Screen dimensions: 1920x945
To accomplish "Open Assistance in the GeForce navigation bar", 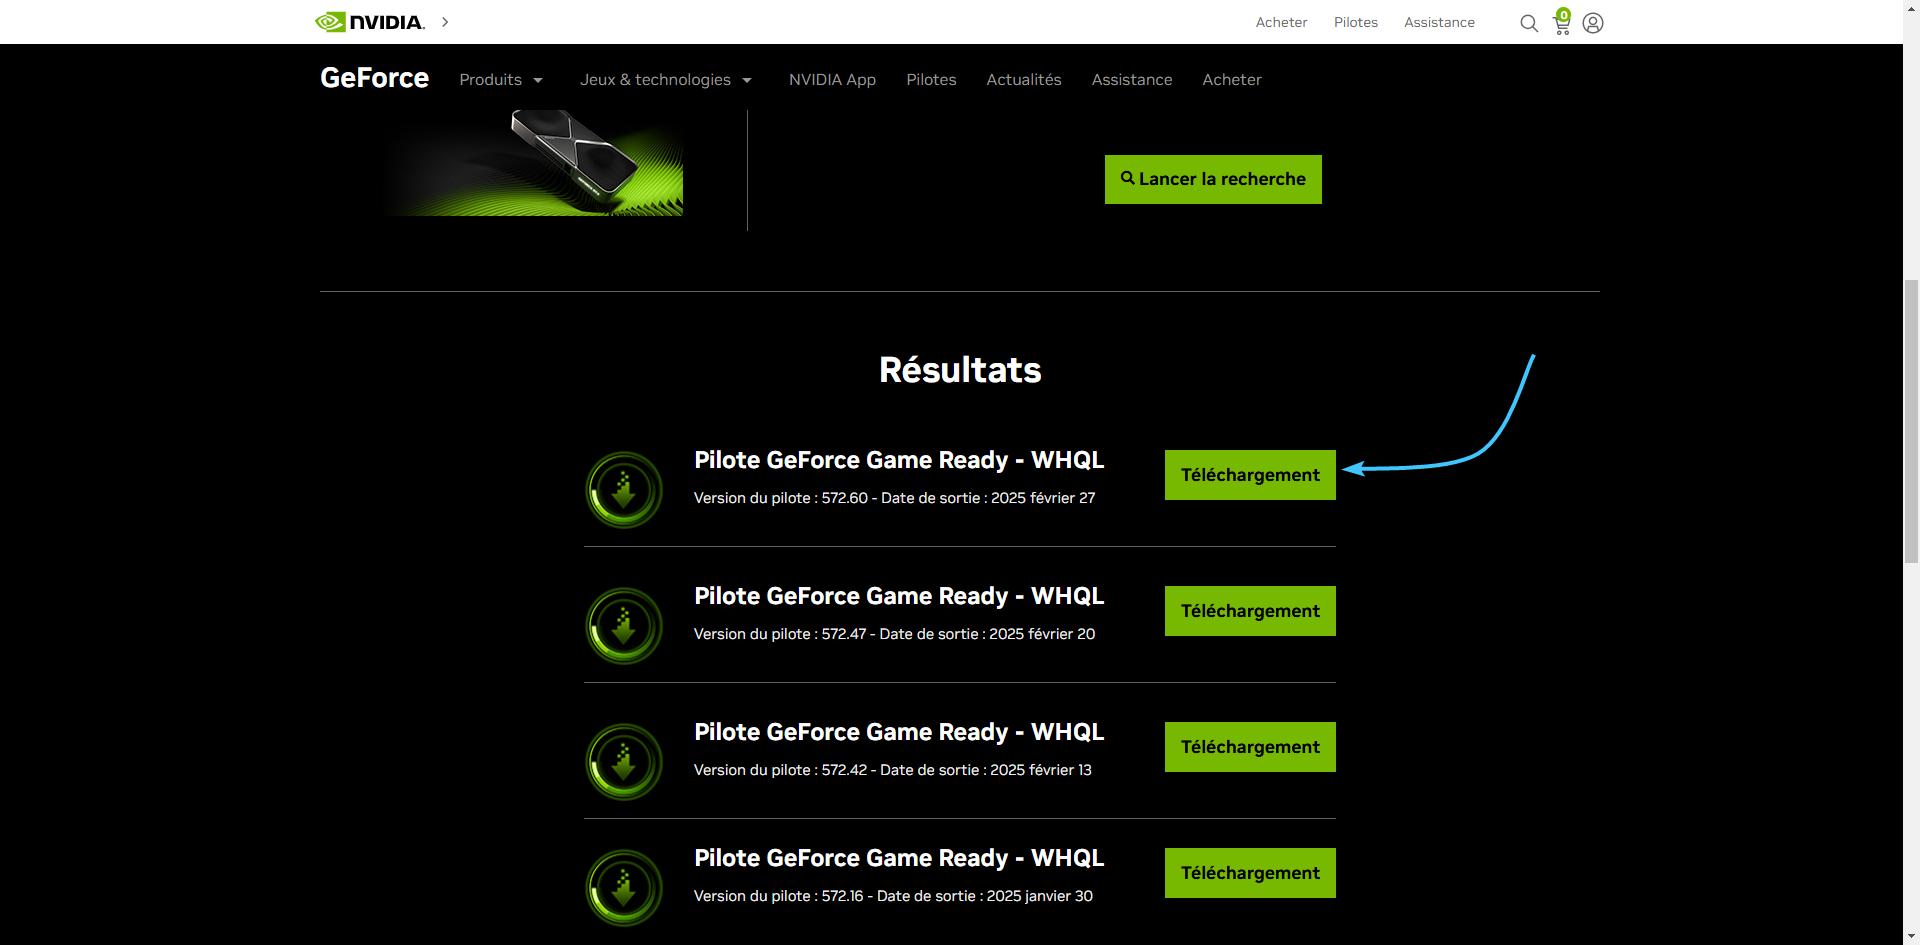I will coord(1132,80).
